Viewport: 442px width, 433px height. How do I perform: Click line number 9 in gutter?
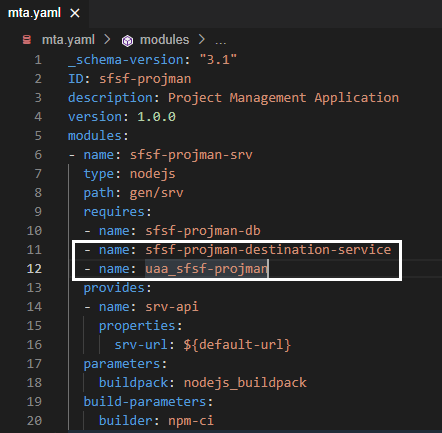(38, 212)
